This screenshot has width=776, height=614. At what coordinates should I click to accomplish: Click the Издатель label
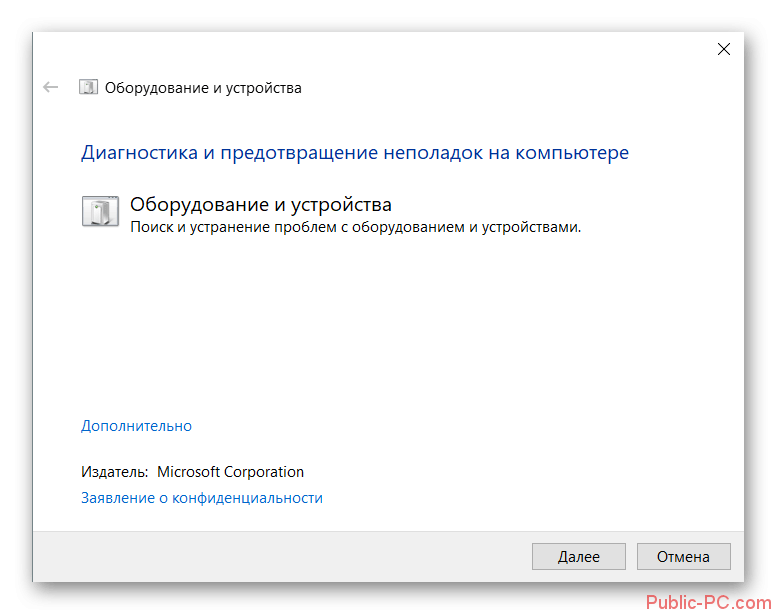coord(114,472)
